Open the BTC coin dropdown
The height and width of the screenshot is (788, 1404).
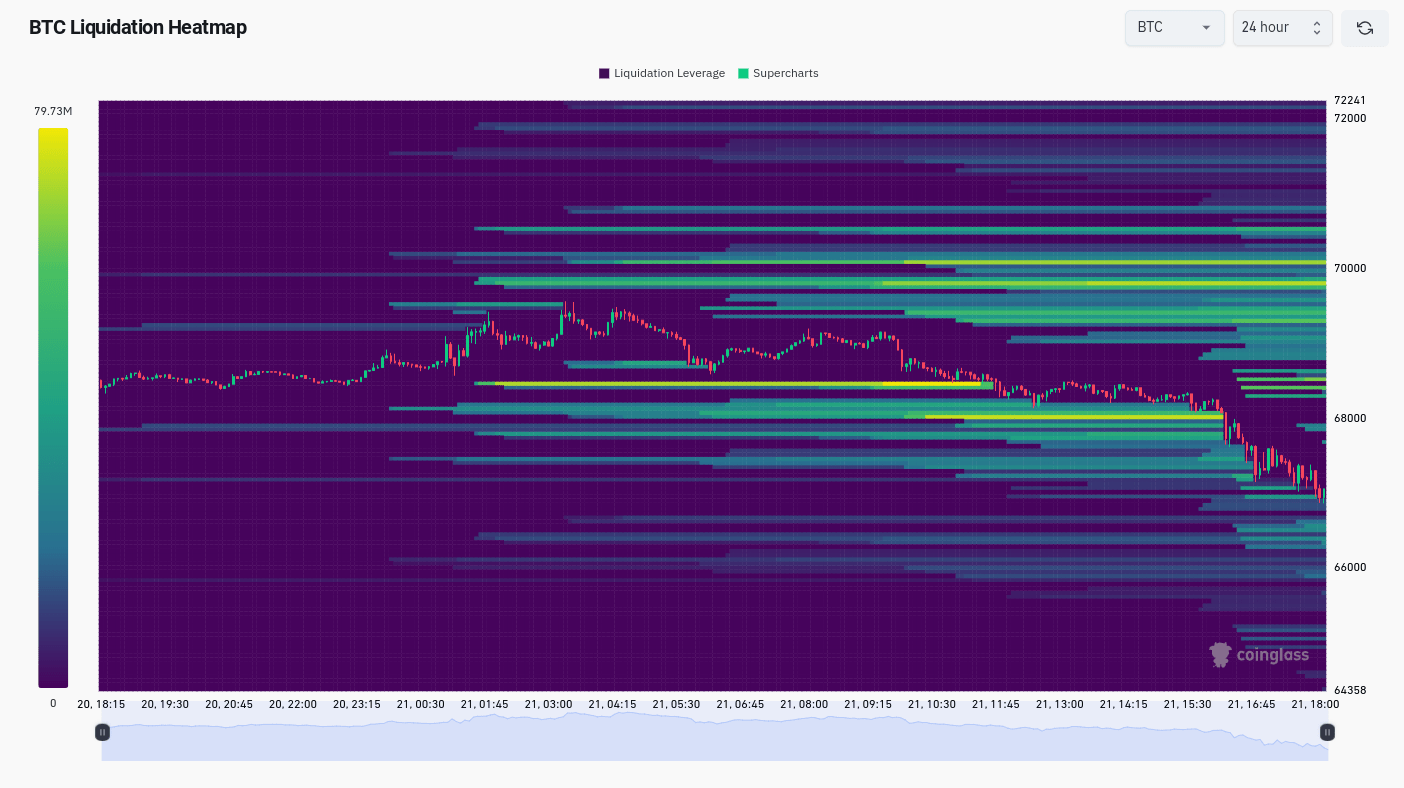point(1174,28)
